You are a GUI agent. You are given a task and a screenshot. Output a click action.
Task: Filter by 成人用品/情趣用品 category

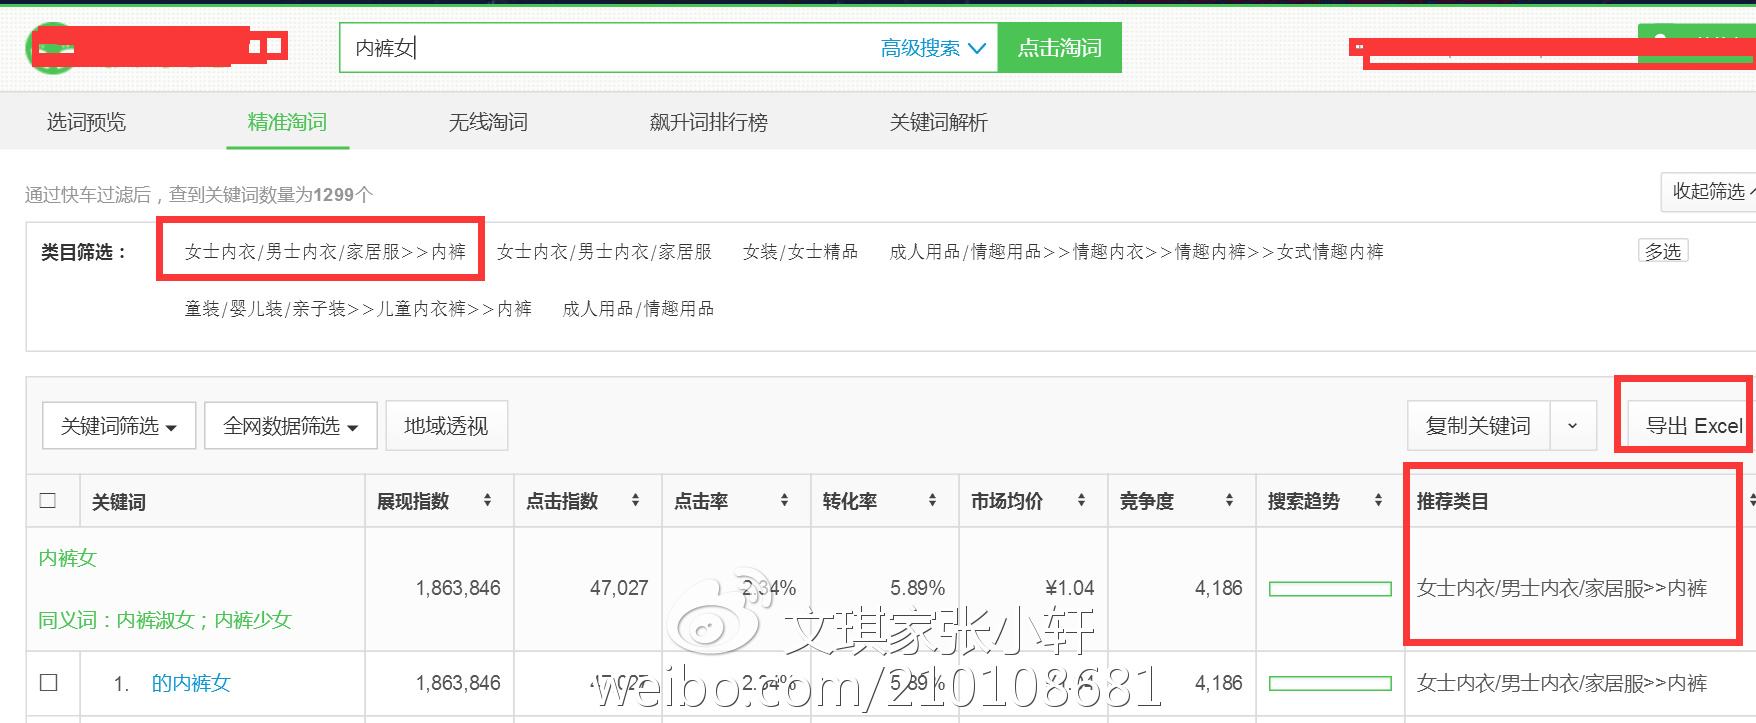pyautogui.click(x=638, y=309)
